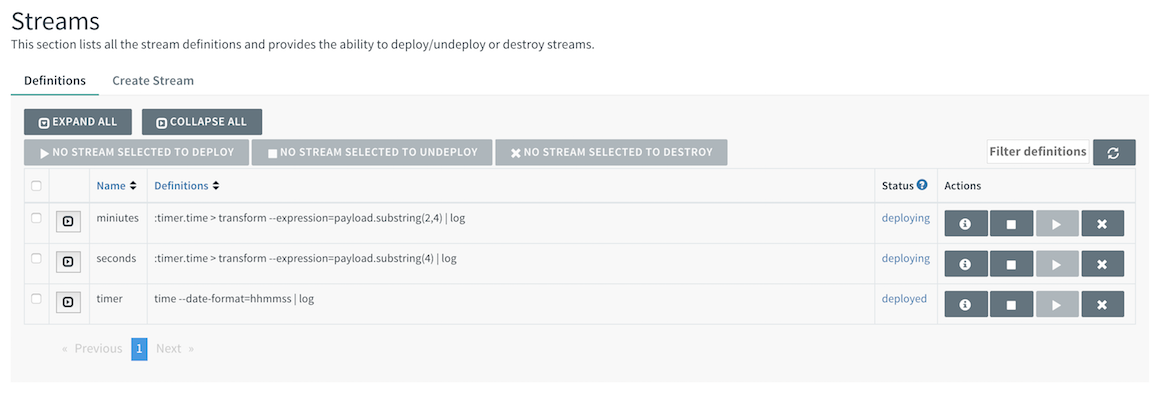Destroy the timer stream via the X icon

tap(1102, 304)
